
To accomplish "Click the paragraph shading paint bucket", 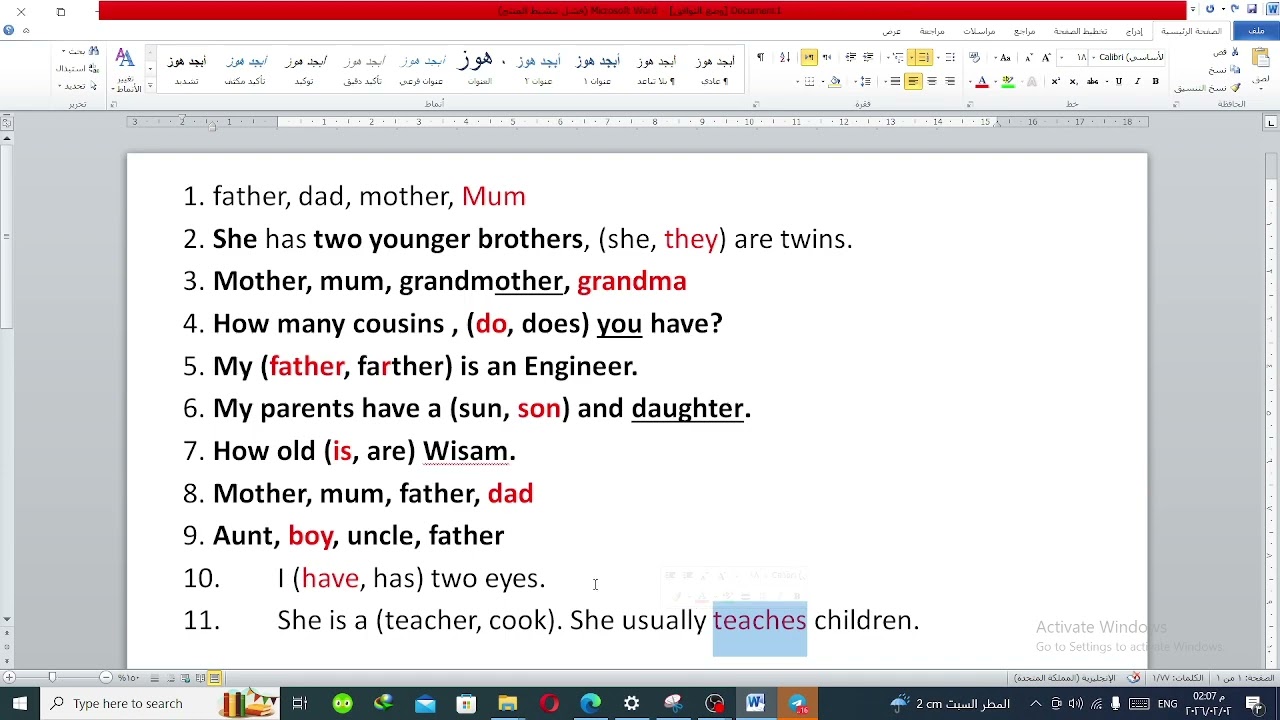I will [x=835, y=81].
